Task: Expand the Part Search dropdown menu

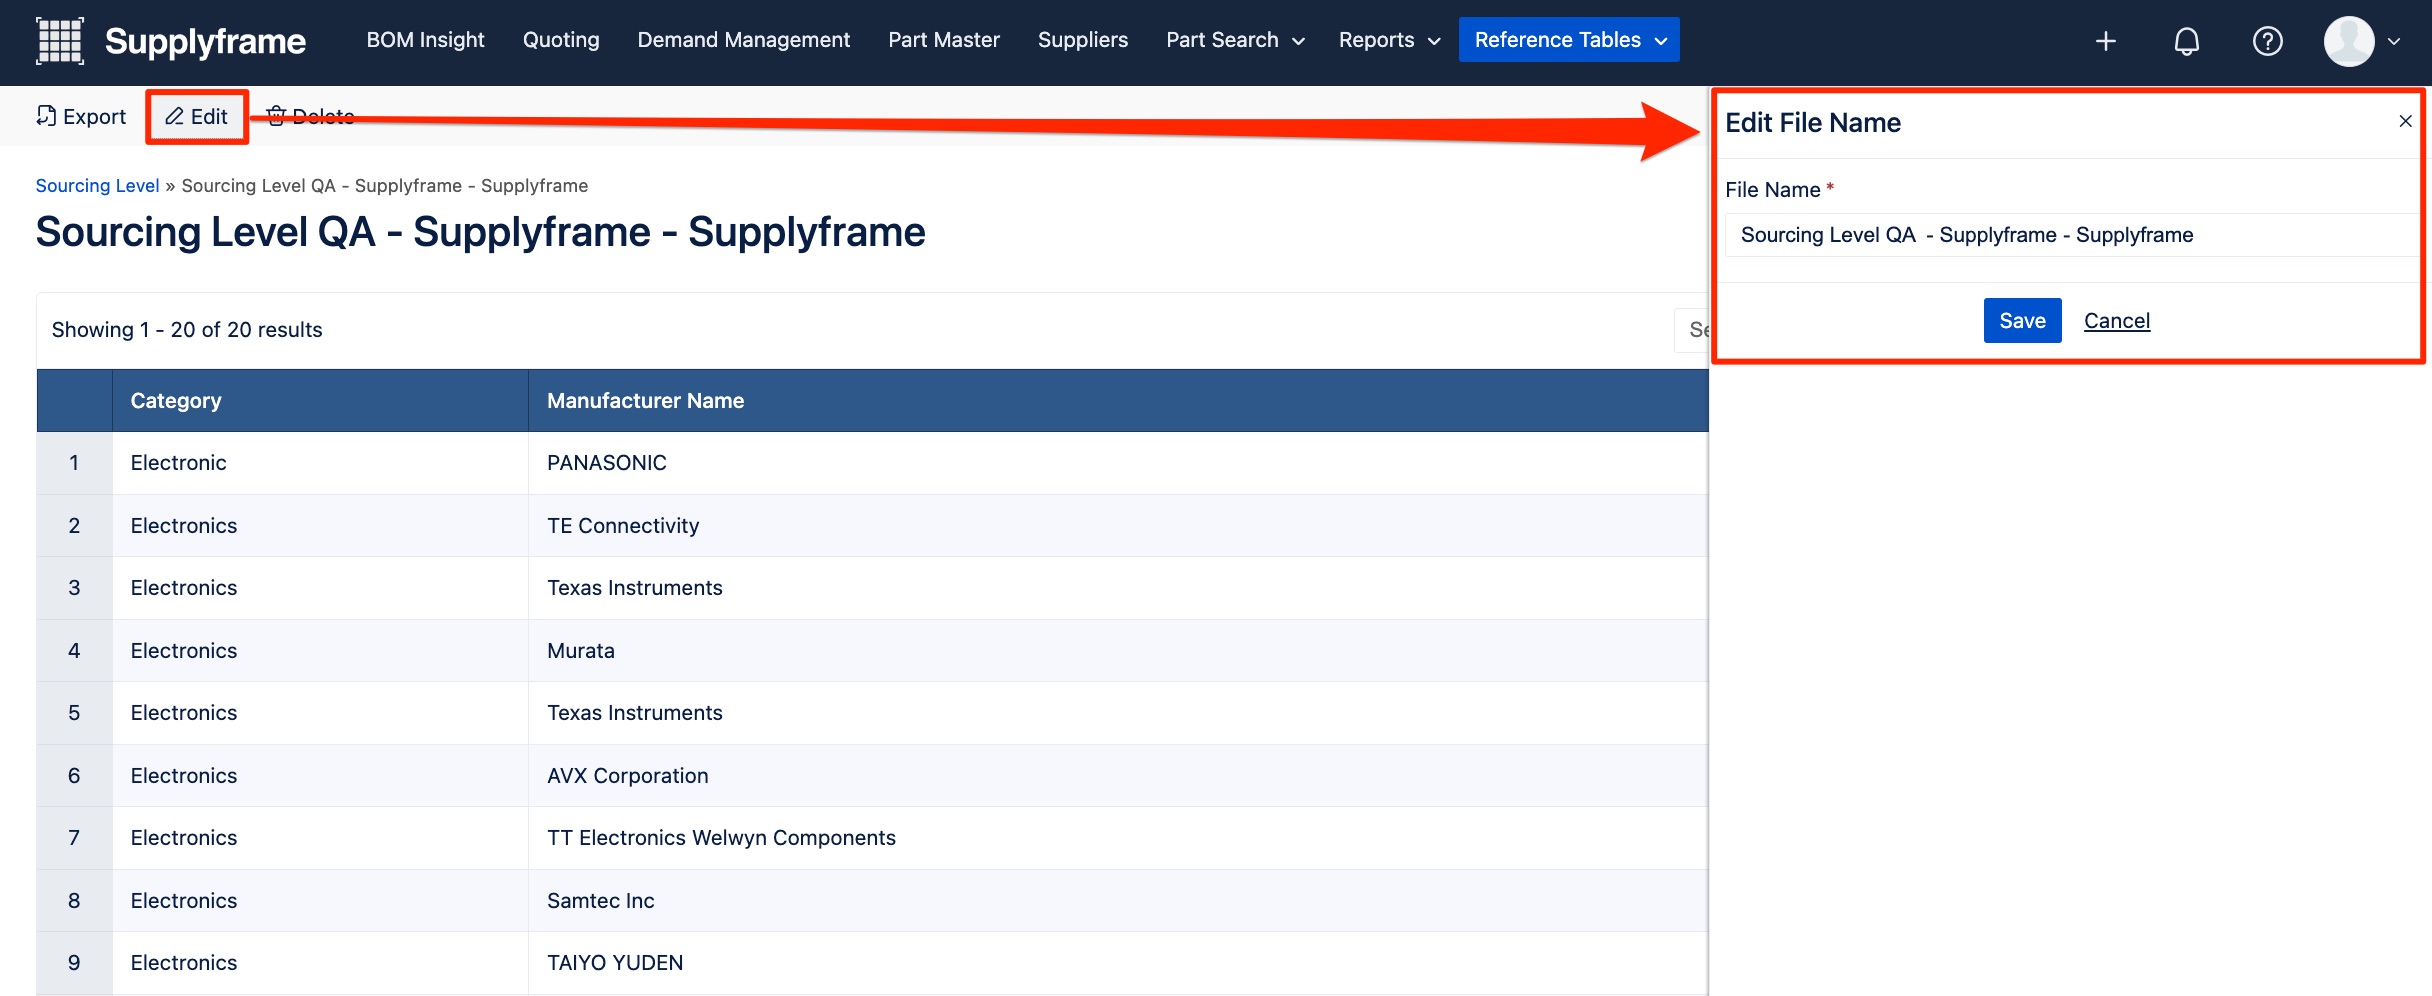Action: click(1236, 40)
